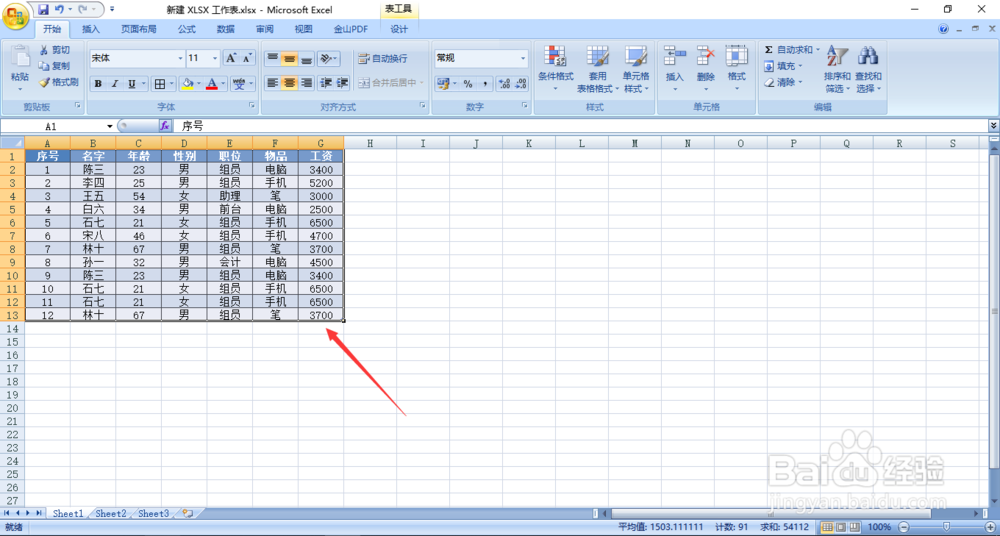The width and height of the screenshot is (1000, 536).
Task: Select column header H
Action: click(370, 143)
